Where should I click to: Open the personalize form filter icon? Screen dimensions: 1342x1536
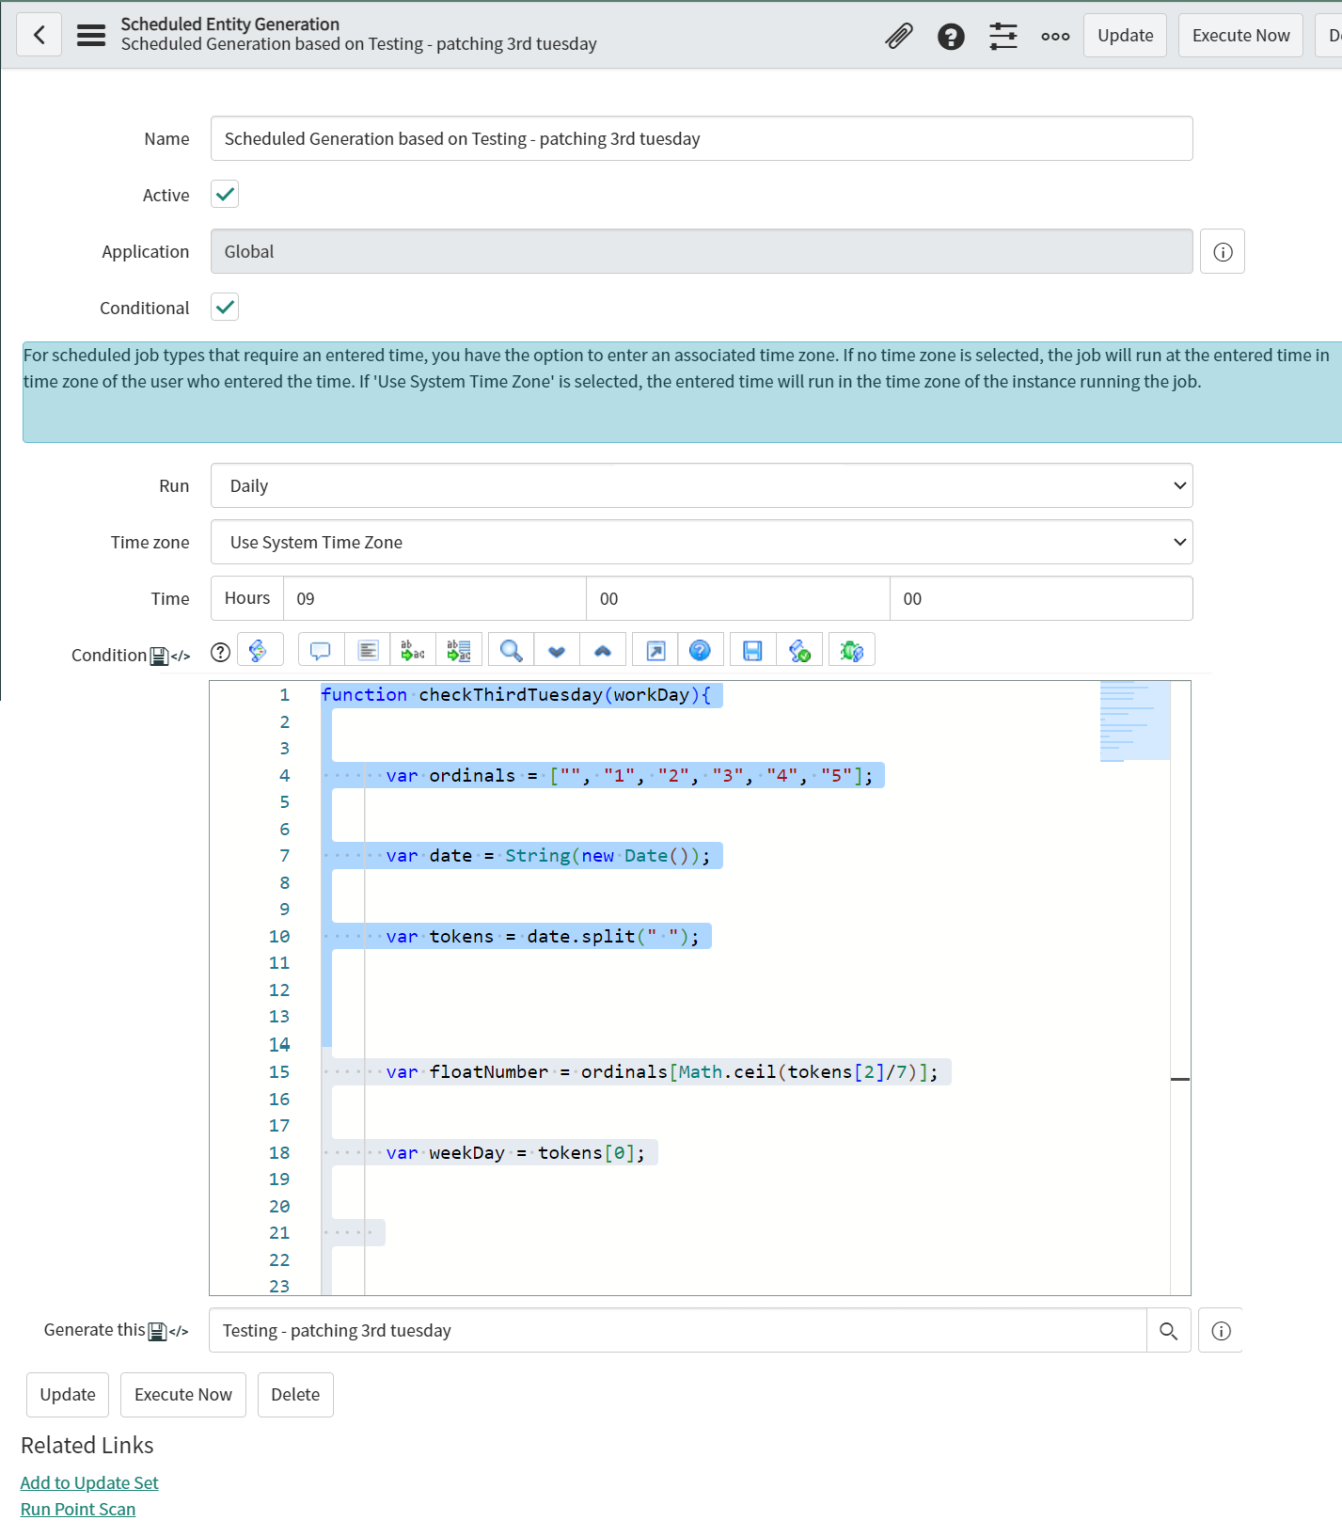point(1003,35)
